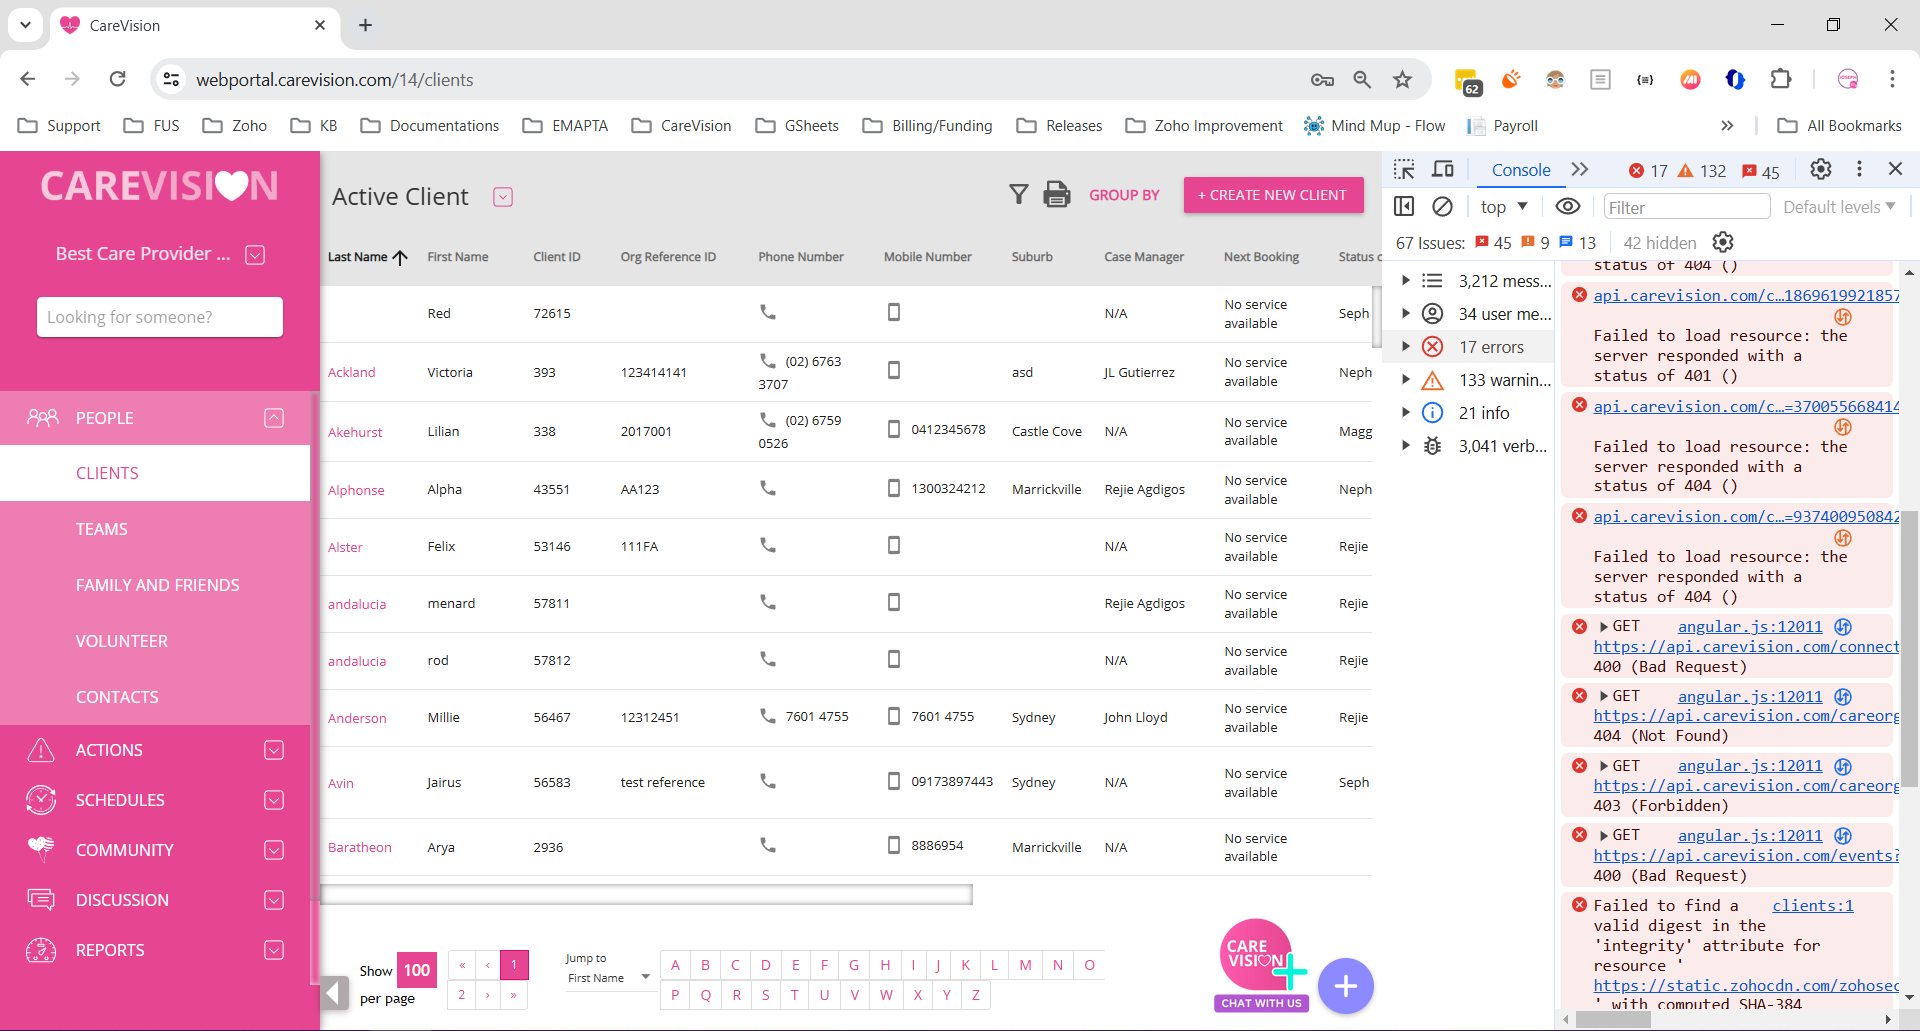
Task: Go to page 2 of clients
Action: (x=461, y=995)
